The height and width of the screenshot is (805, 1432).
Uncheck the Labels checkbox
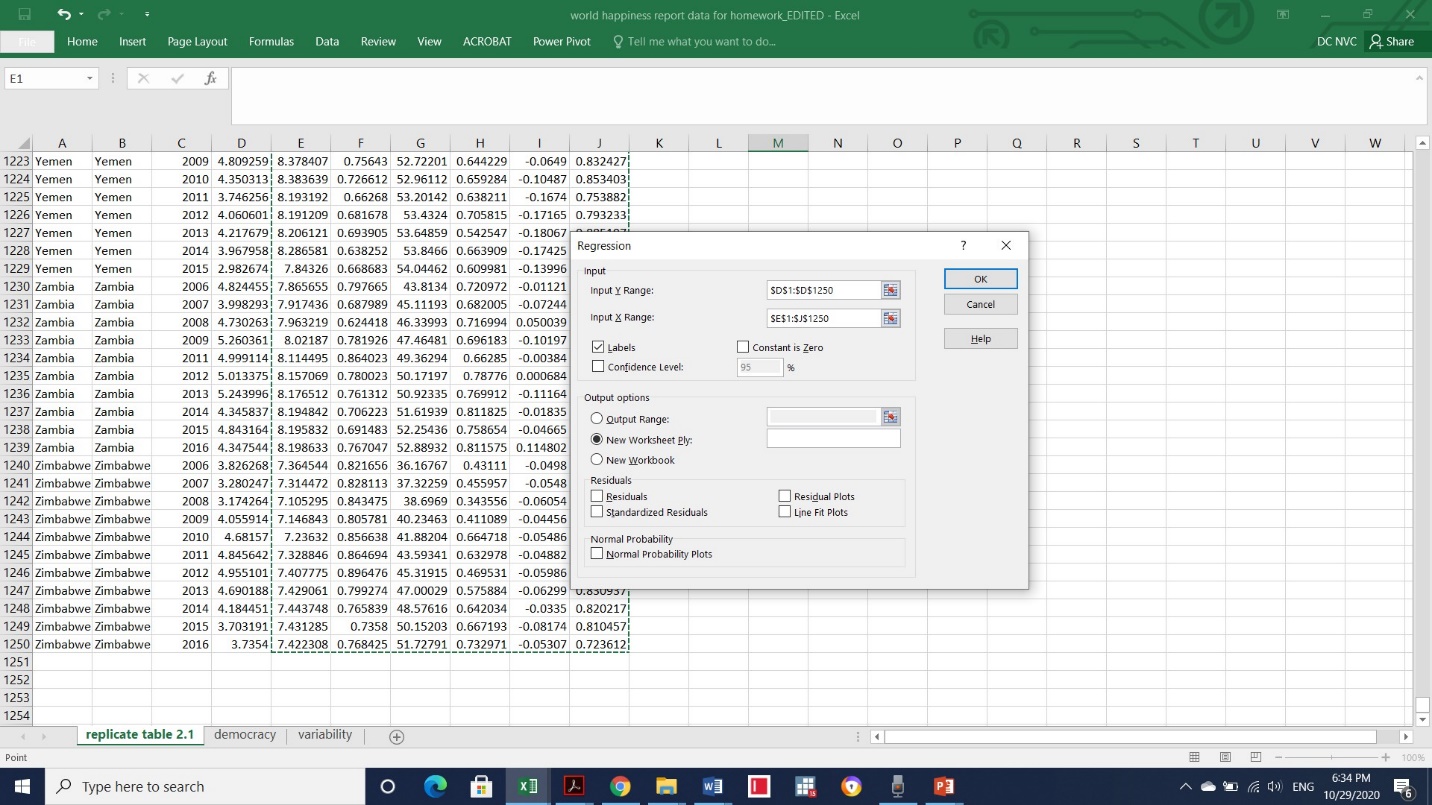click(x=598, y=347)
